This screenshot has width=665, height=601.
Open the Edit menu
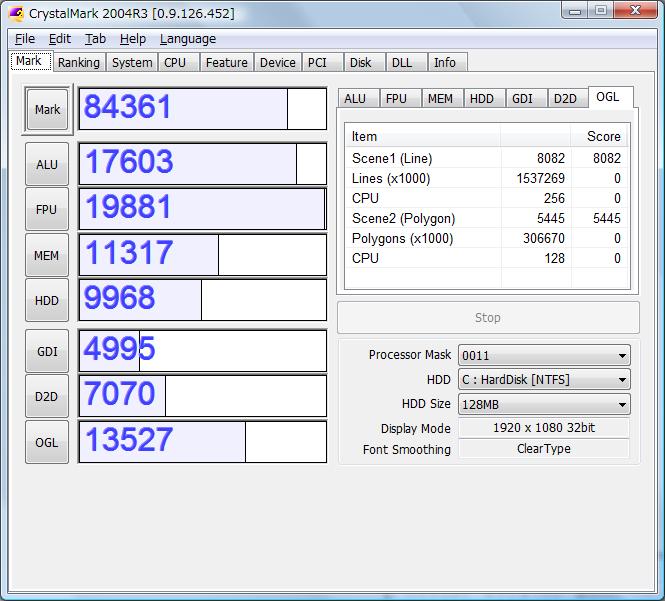59,39
